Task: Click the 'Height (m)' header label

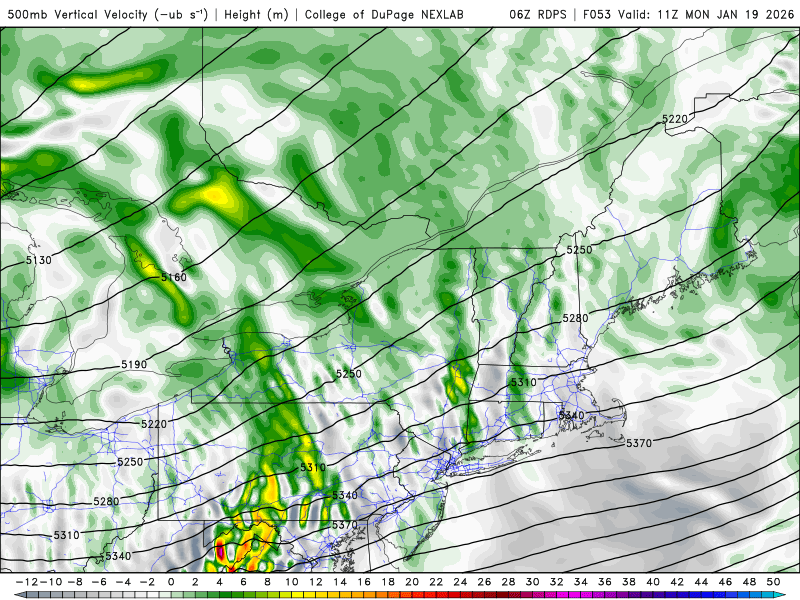Action: [256, 14]
